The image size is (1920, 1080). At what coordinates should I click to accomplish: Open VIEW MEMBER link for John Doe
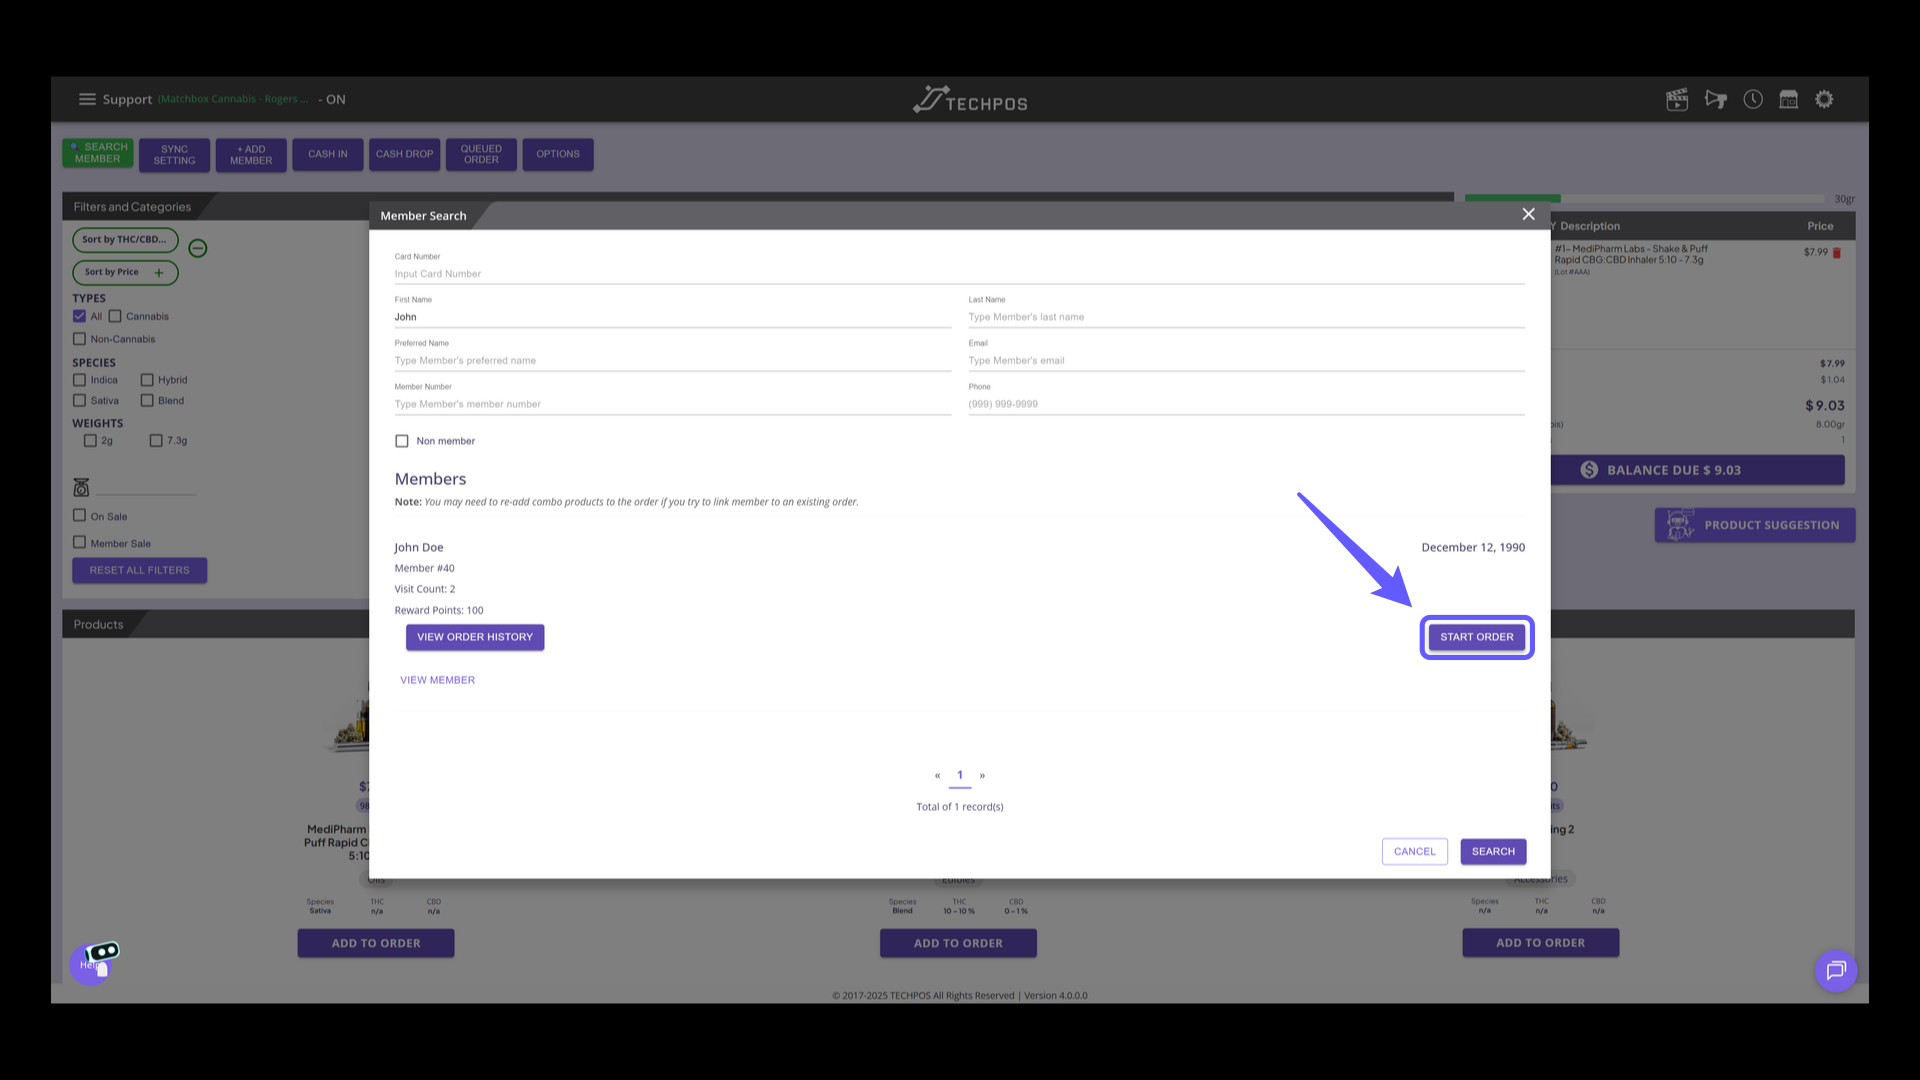point(437,679)
